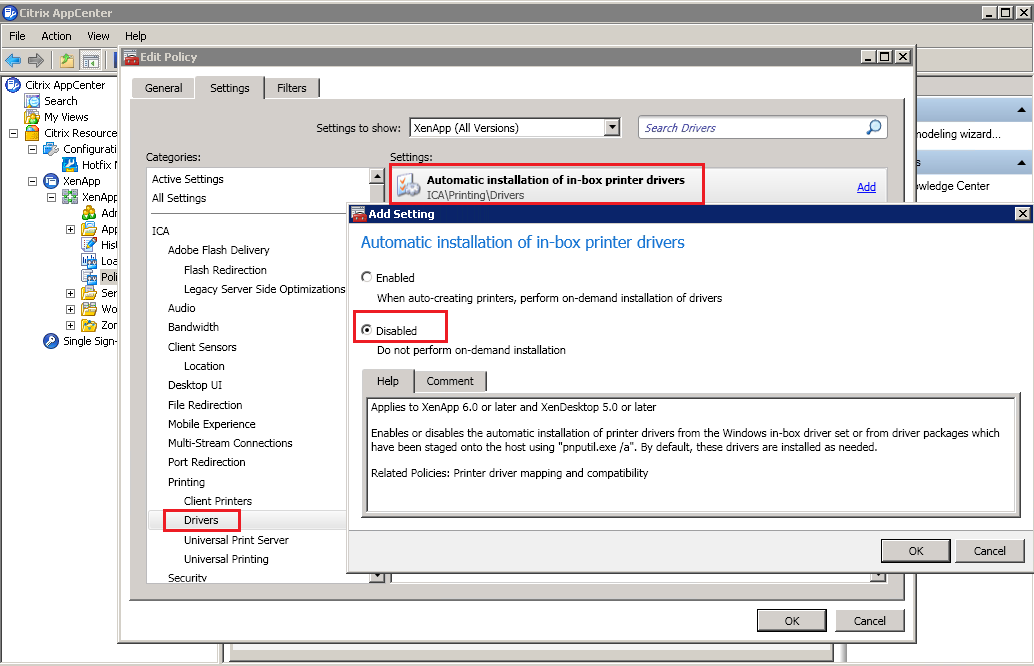Collapse the XenApp tree node

click(31, 180)
